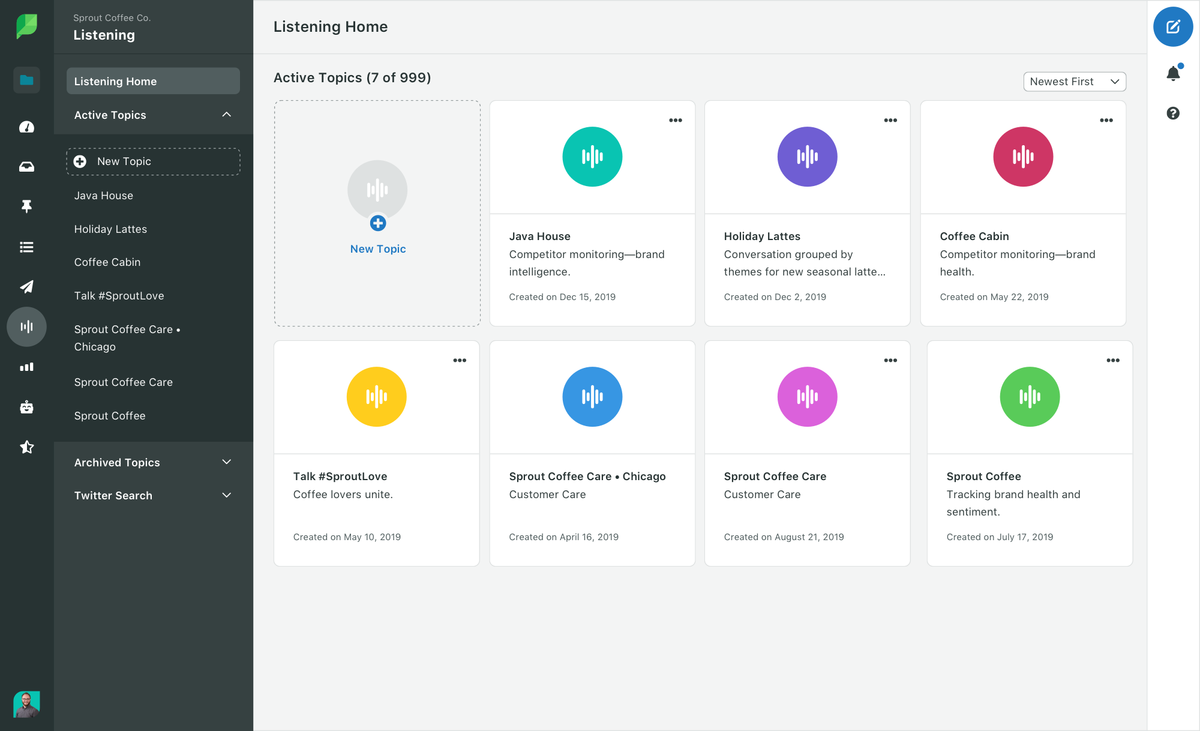Open Talk #SproutLove card options menu
The width and height of the screenshot is (1200, 731).
[x=459, y=361]
